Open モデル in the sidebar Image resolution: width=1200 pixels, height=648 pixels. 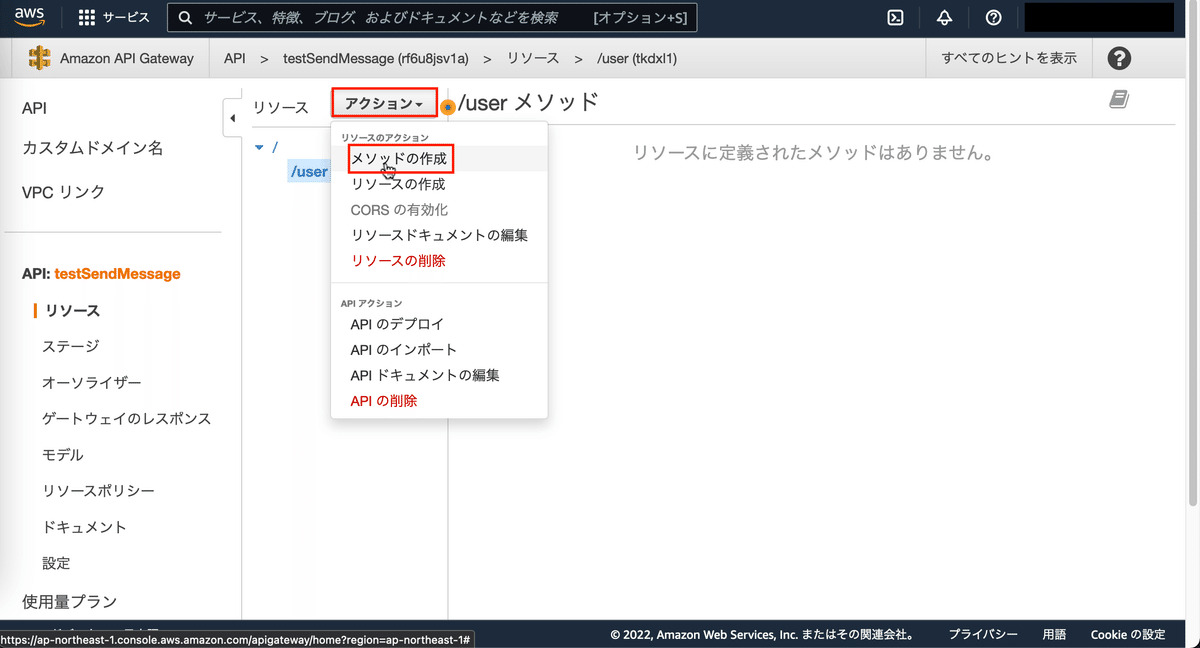pos(63,454)
